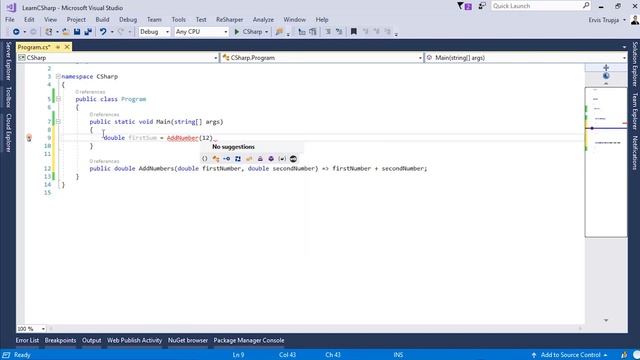Open the Any CPU platform dropdown
This screenshot has height=360, width=640.
[201, 31]
